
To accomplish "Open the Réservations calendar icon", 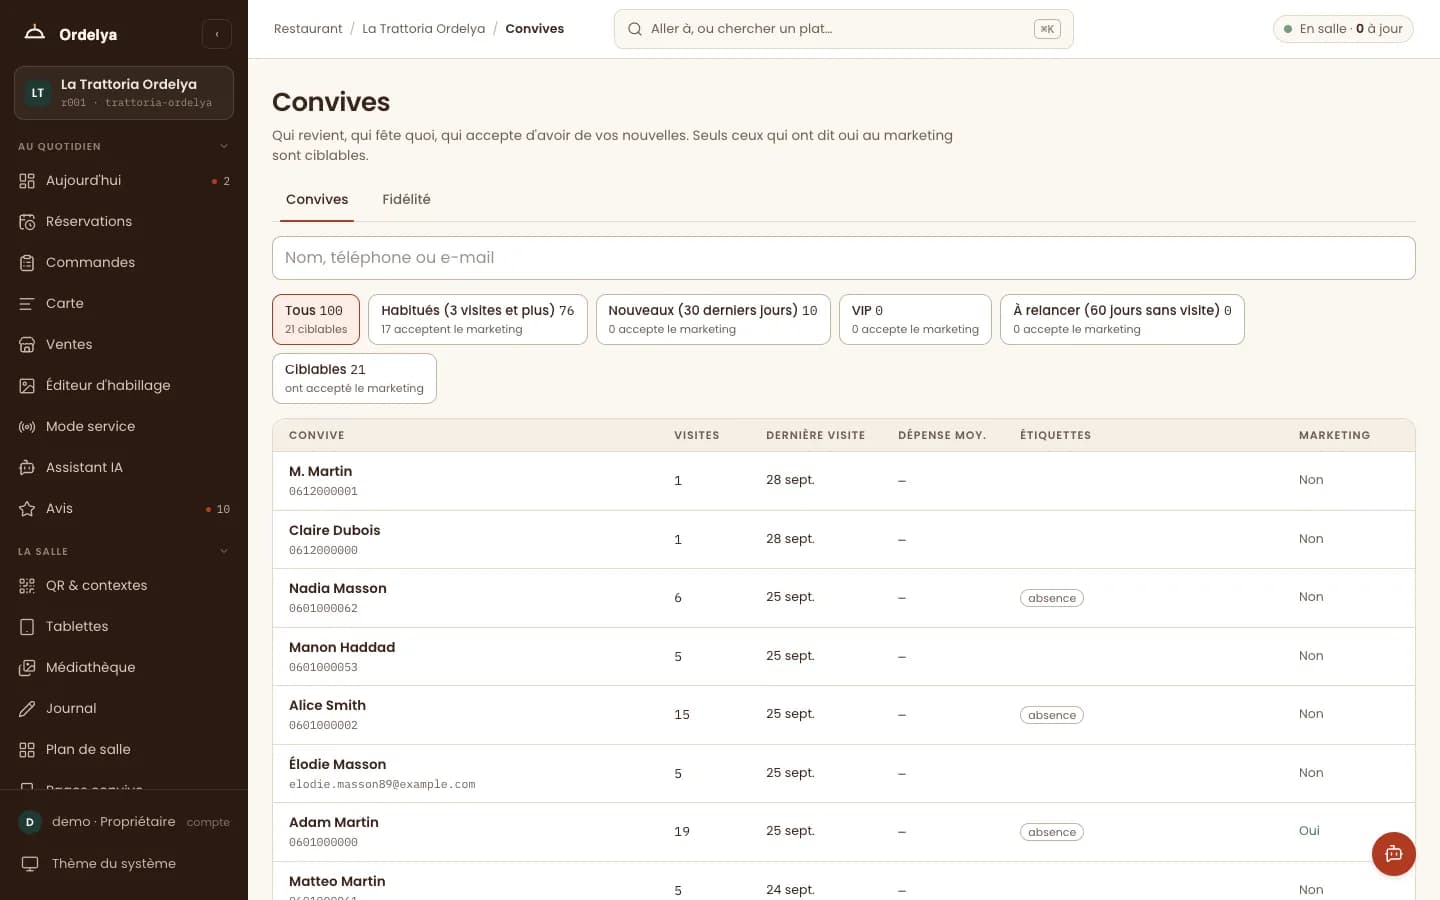I will tap(27, 222).
